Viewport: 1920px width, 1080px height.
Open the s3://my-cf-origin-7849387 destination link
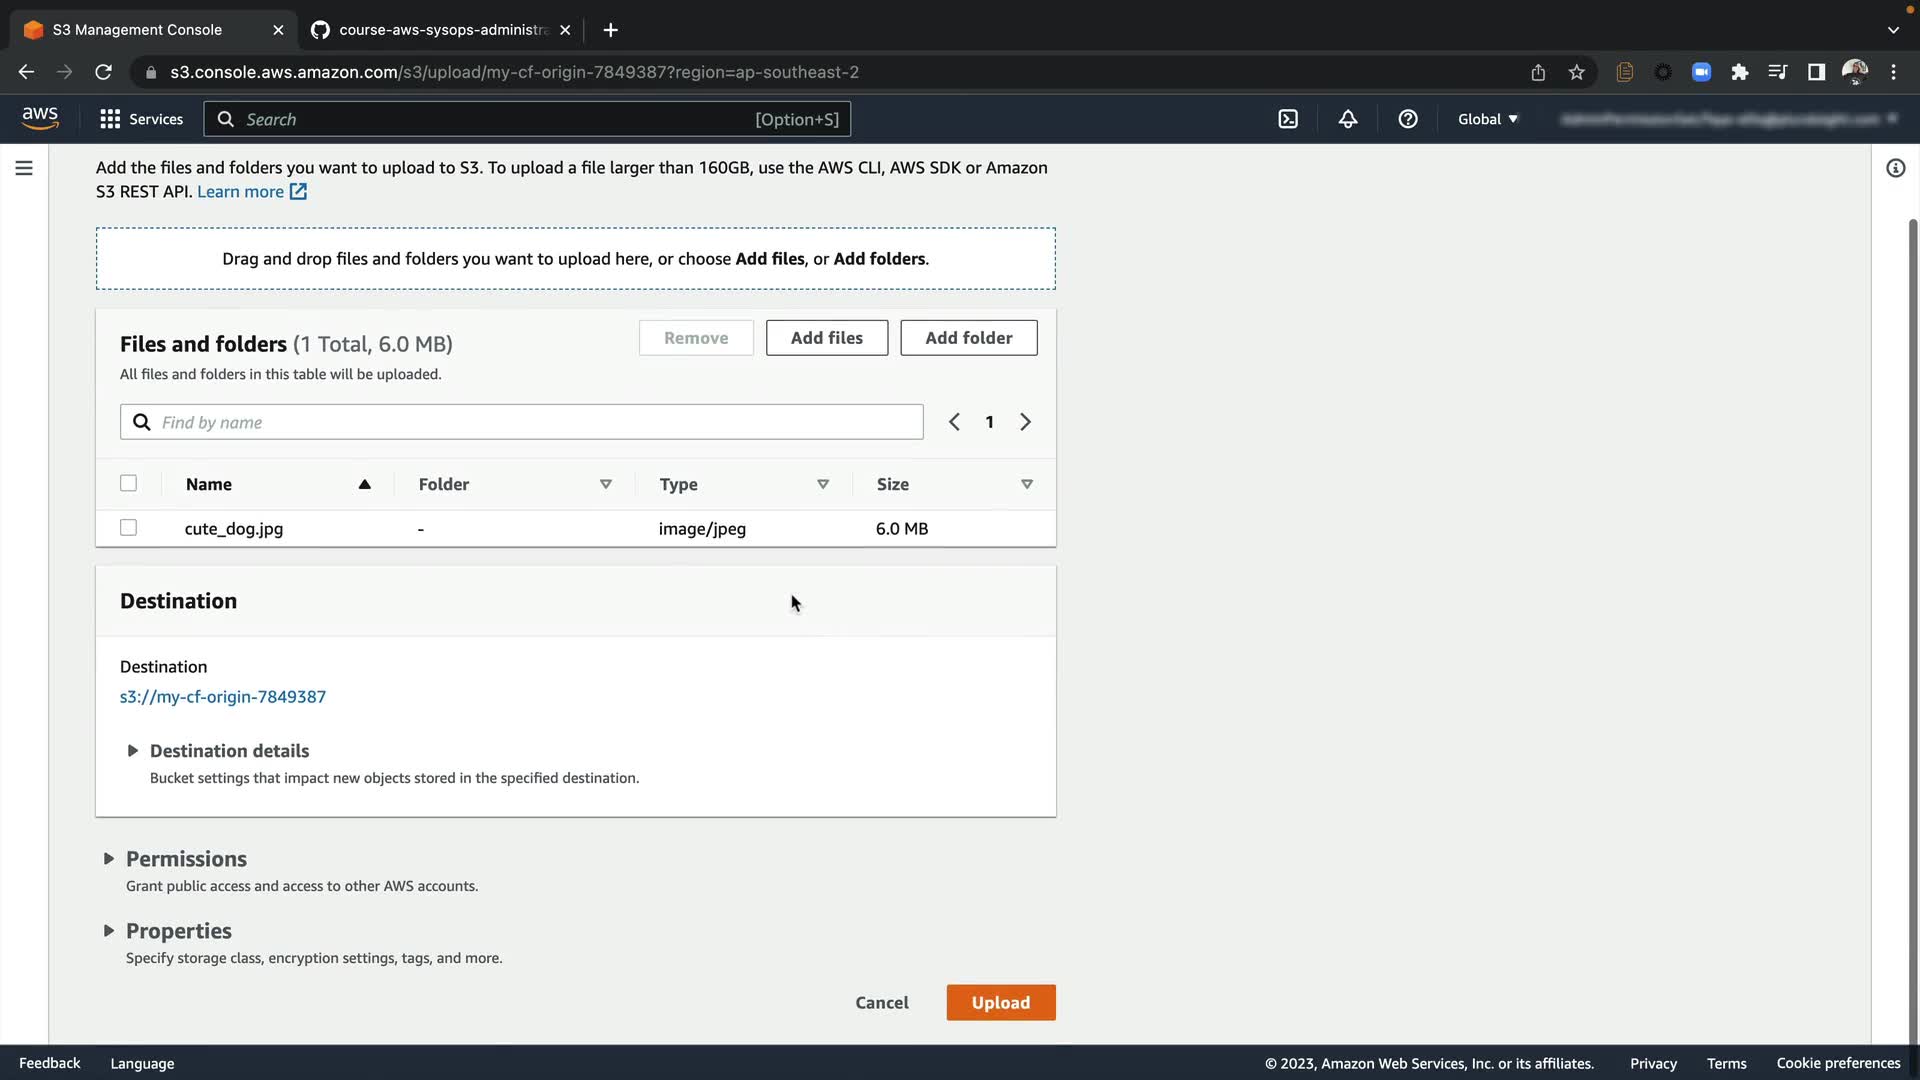[223, 697]
